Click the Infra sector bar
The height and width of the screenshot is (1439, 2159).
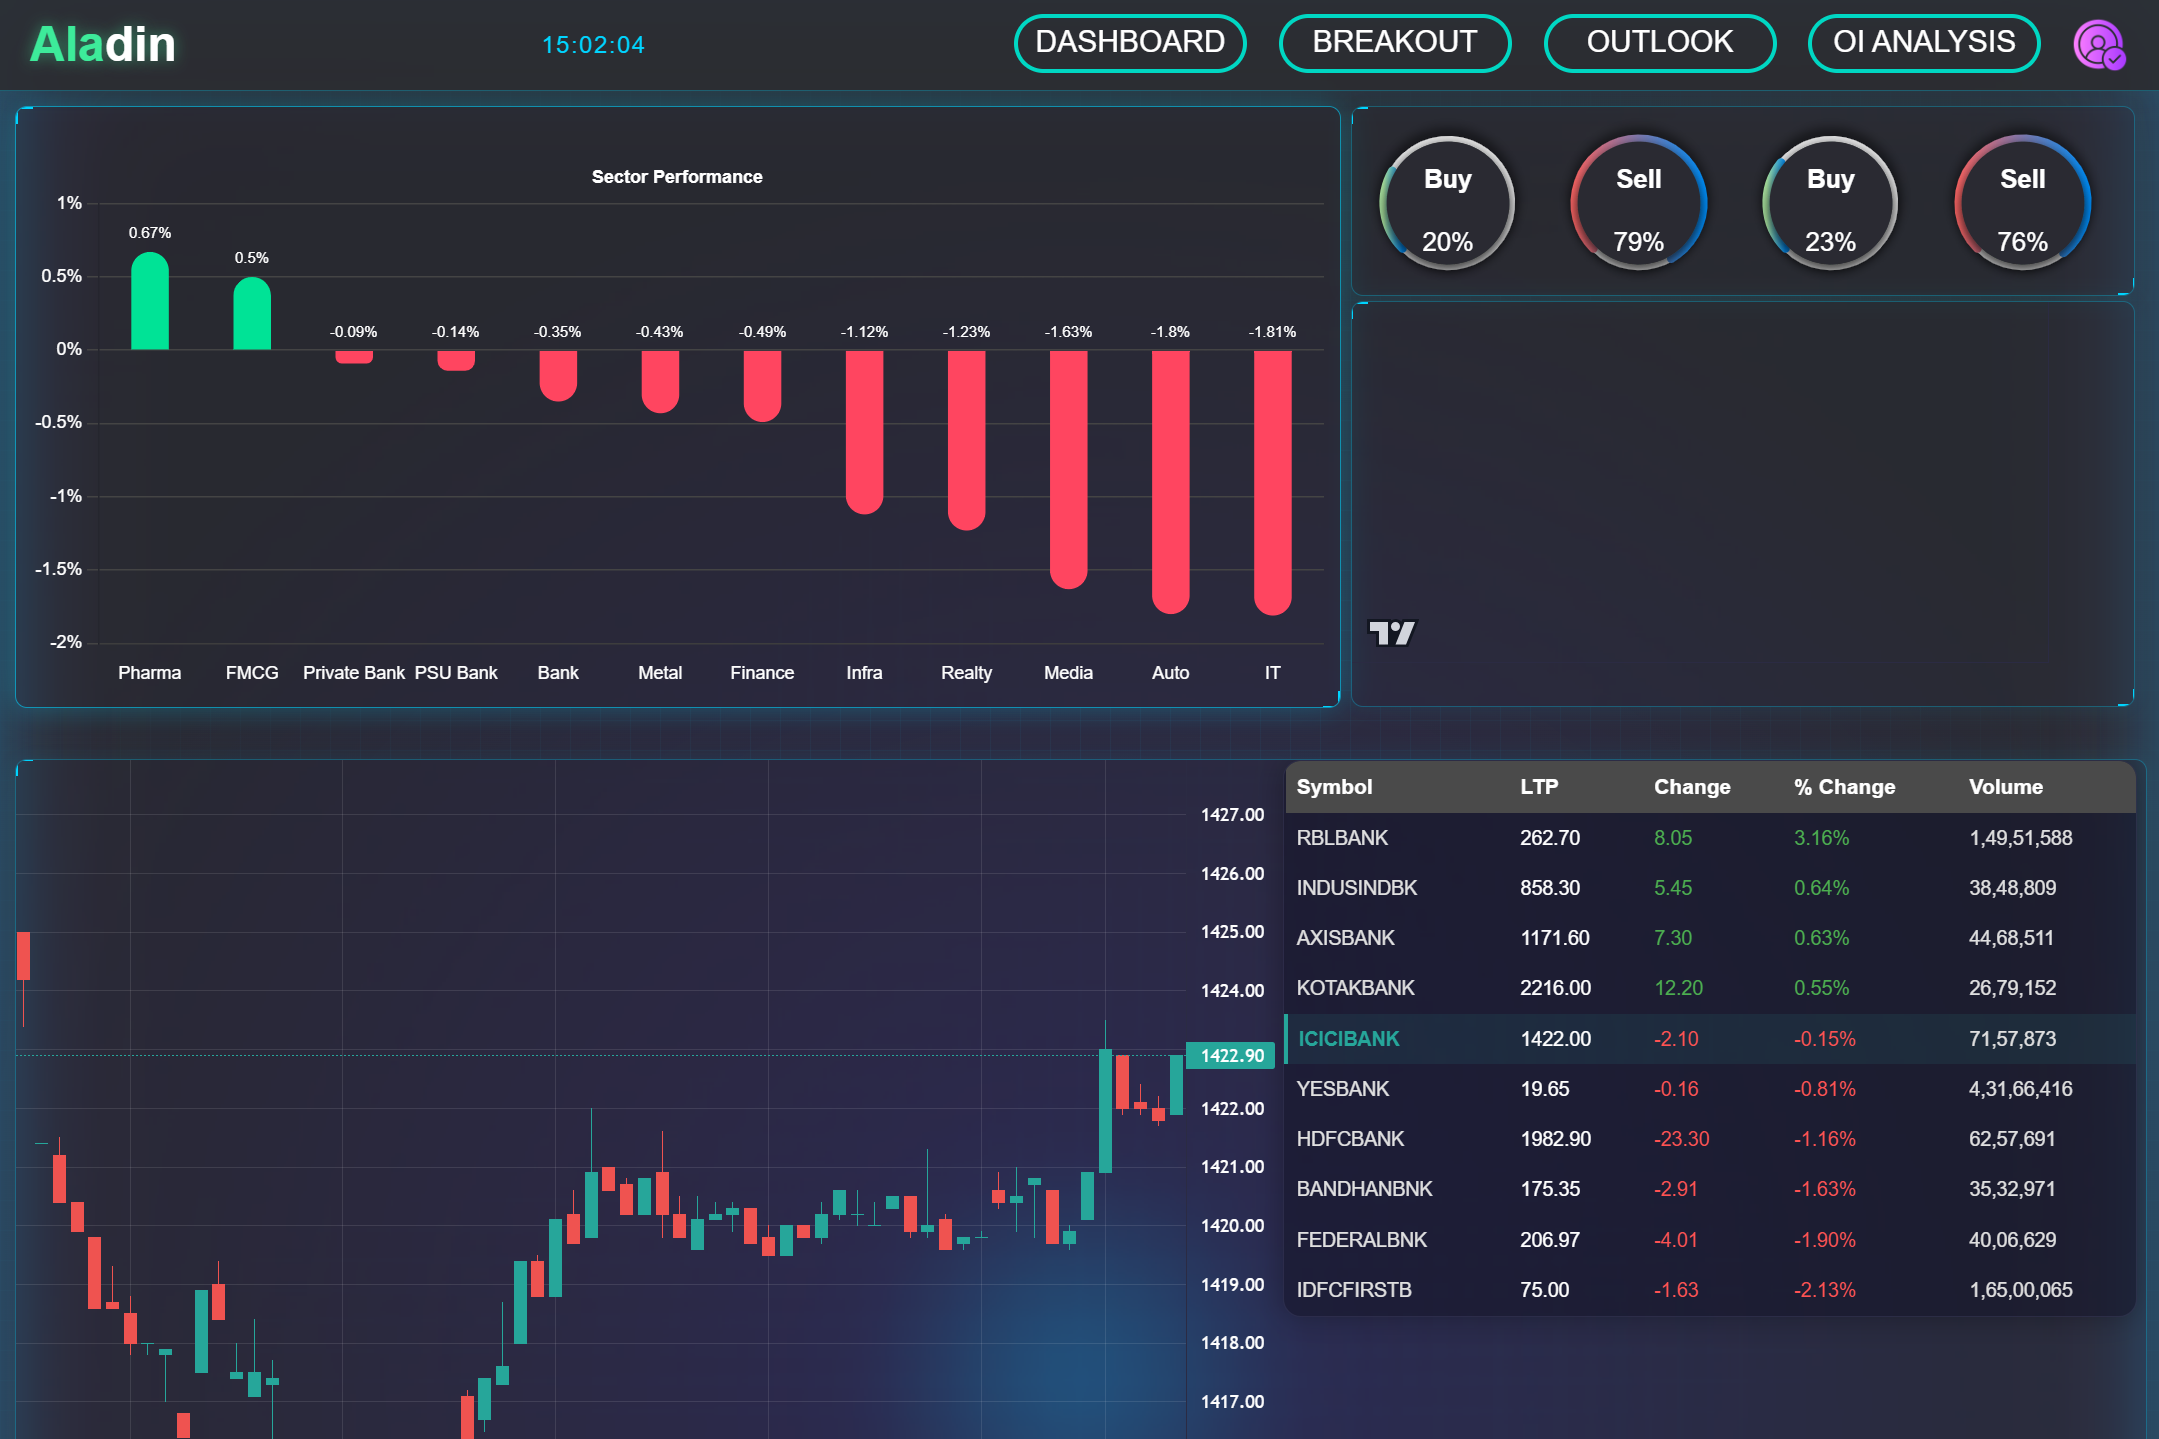(864, 432)
